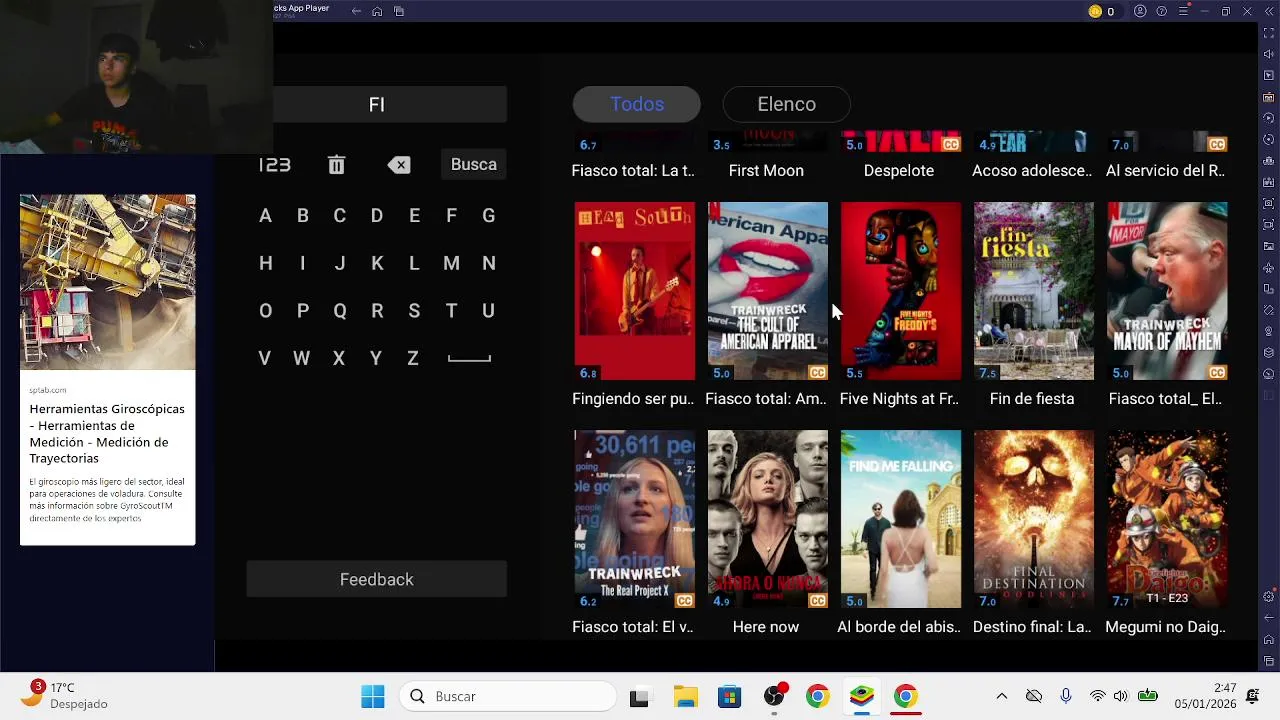Open the Herramientas Giroscópicas ad link
This screenshot has height=720, width=1280.
(x=107, y=433)
